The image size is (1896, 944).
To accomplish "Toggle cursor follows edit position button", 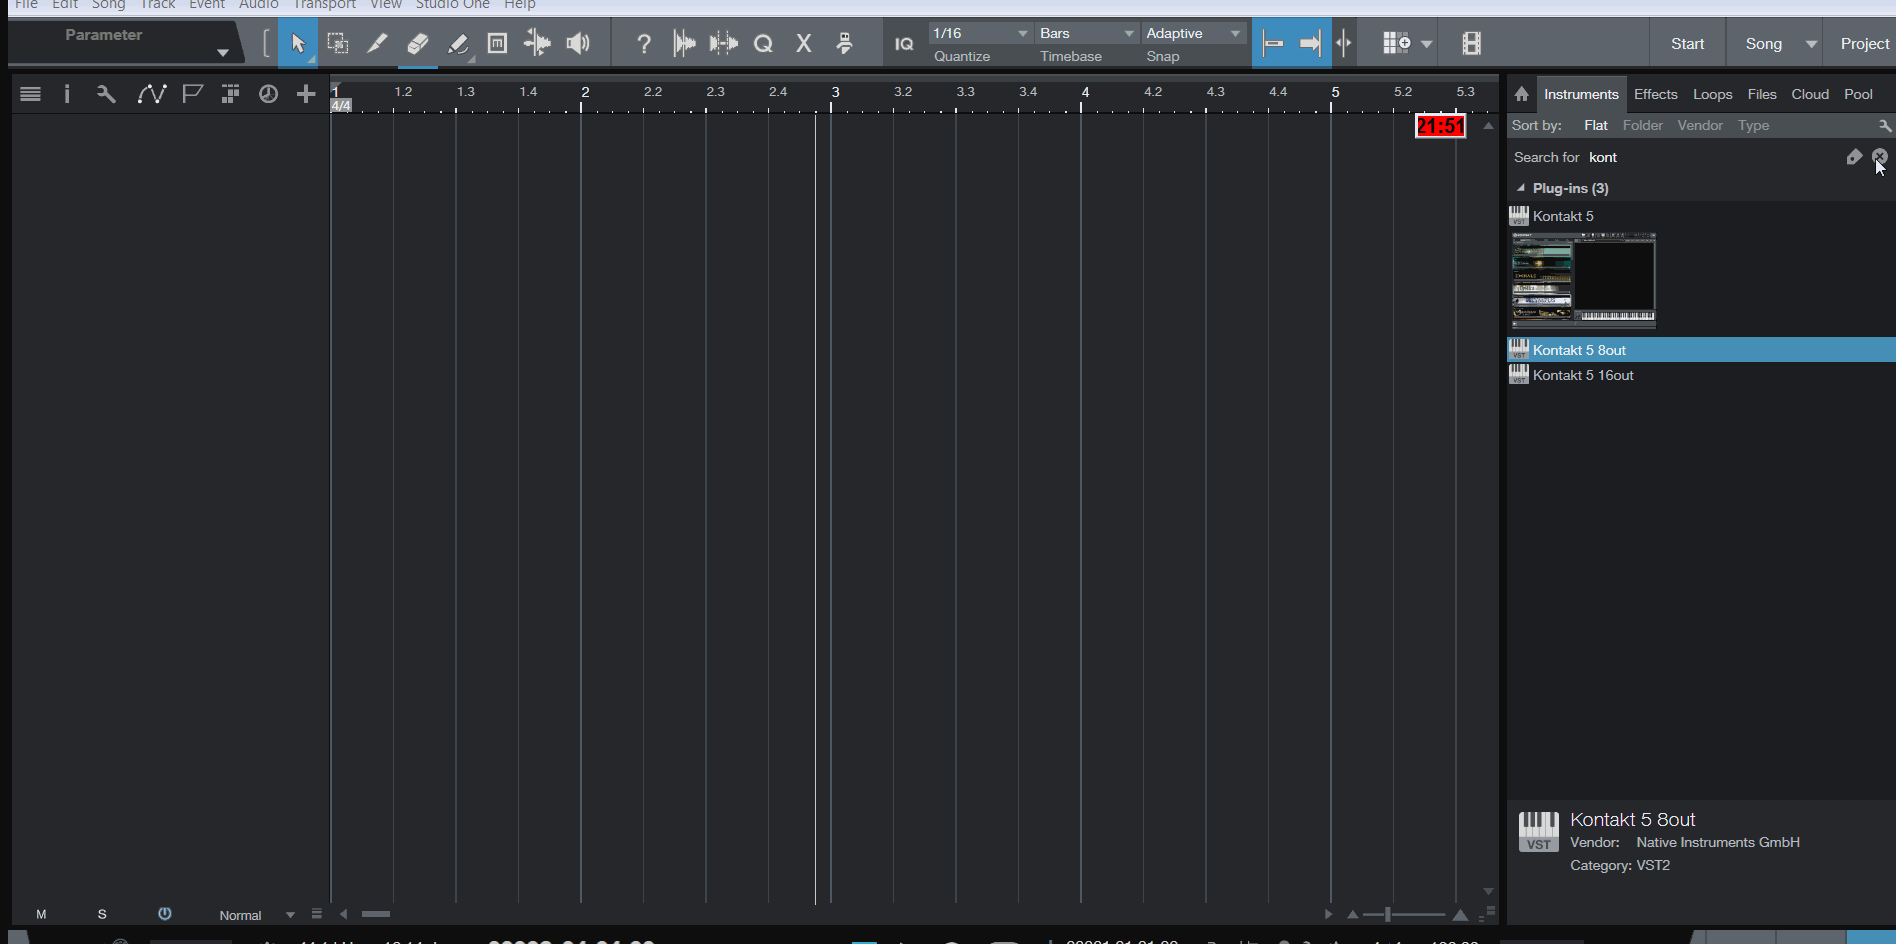I will (x=1344, y=43).
